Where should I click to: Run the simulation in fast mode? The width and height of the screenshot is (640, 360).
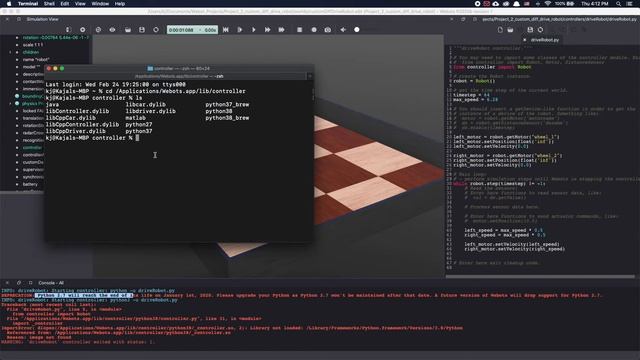267,30
